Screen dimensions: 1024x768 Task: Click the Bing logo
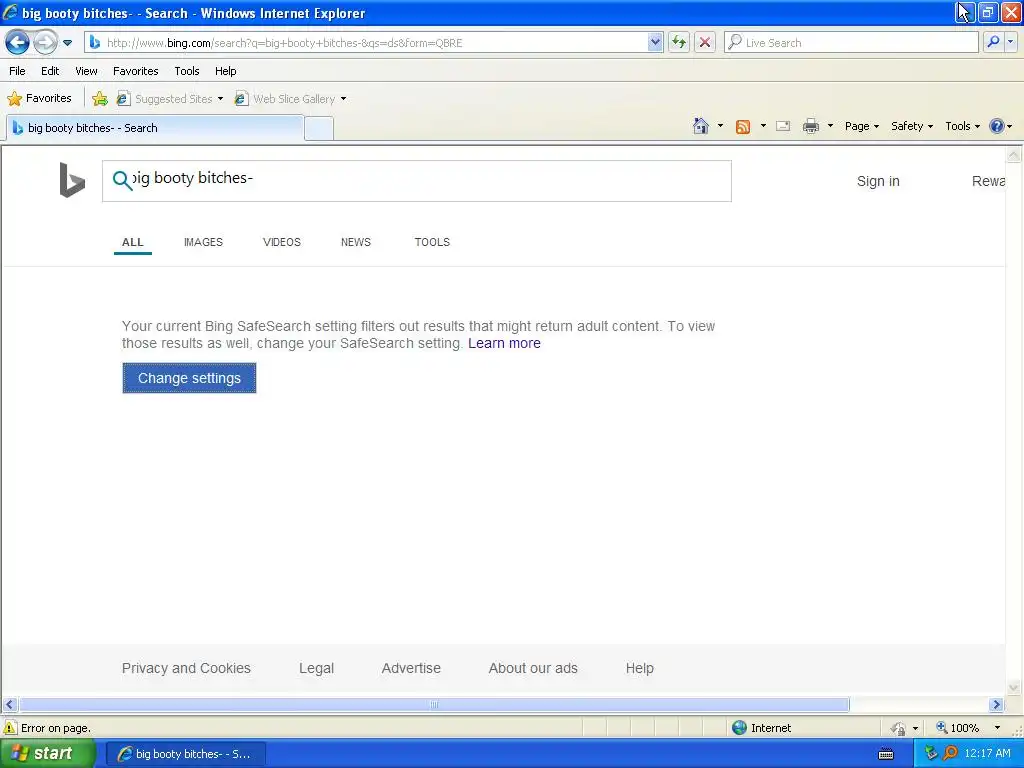(72, 180)
